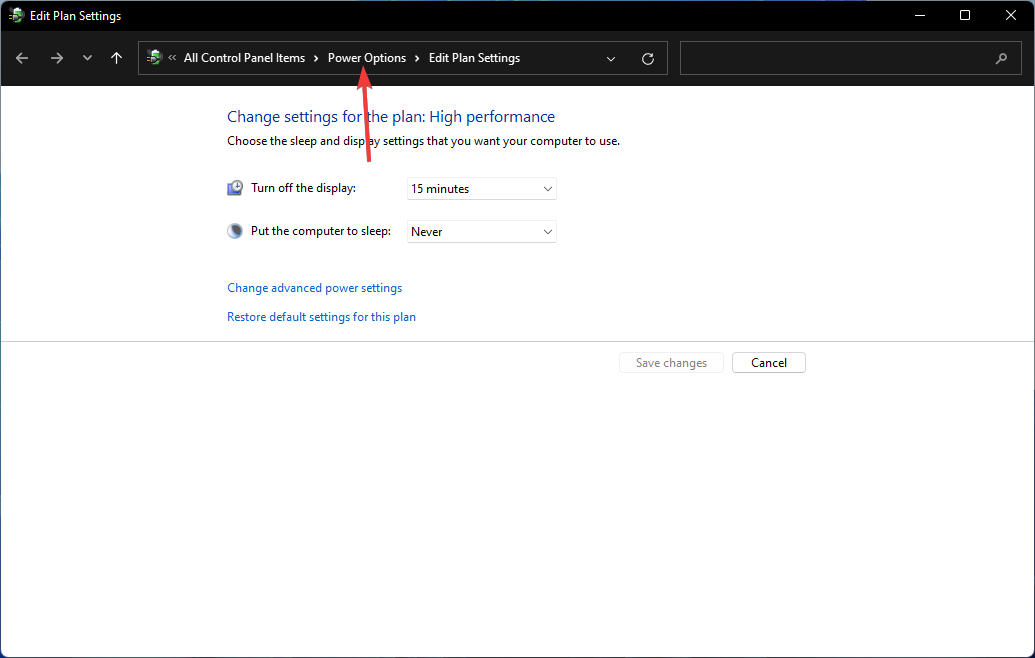Navigate to Power Options via breadcrumb
Viewport: 1035px width, 658px height.
pyautogui.click(x=367, y=58)
